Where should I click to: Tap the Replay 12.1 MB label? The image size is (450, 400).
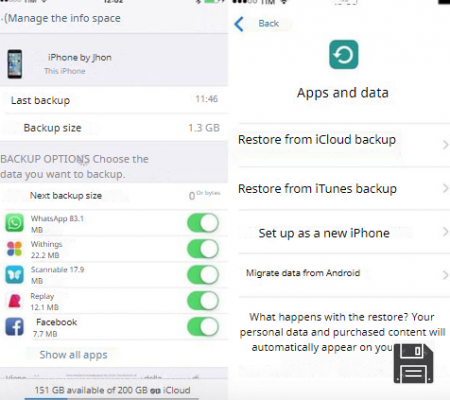44,302
